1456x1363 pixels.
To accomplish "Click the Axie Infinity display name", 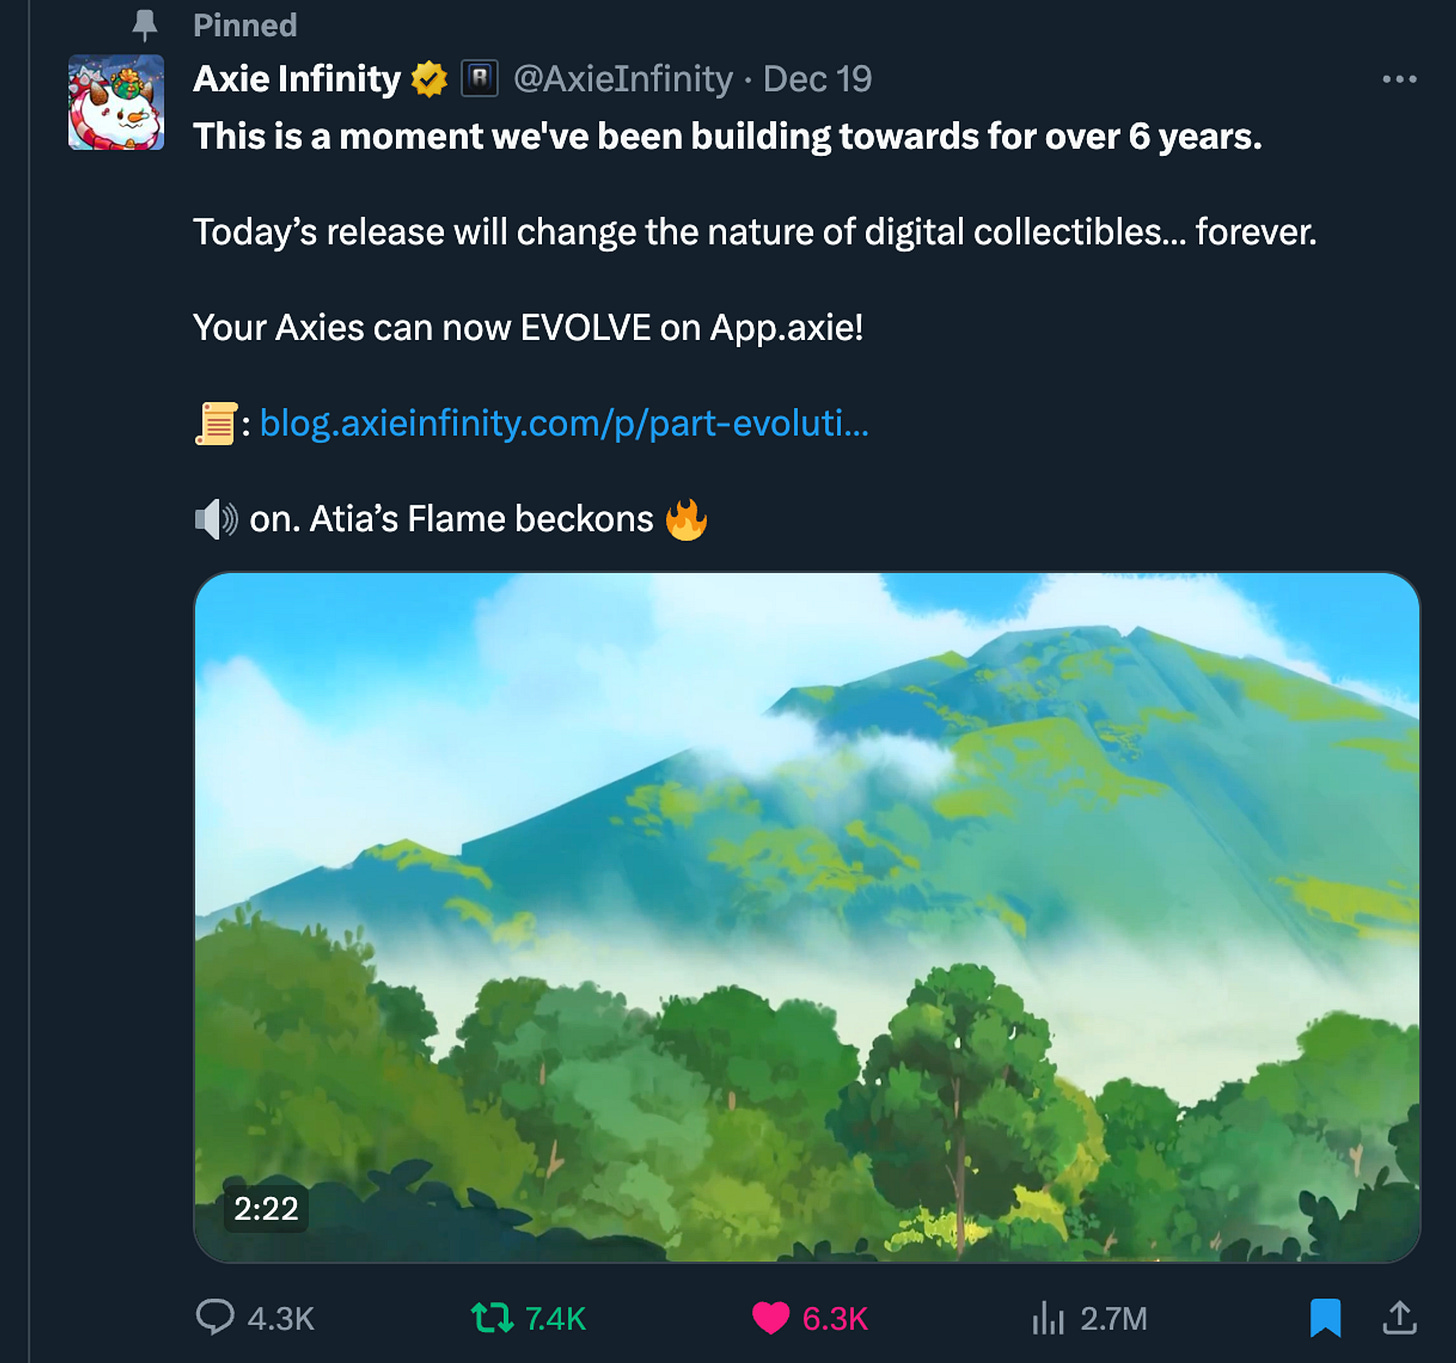I will (x=300, y=78).
